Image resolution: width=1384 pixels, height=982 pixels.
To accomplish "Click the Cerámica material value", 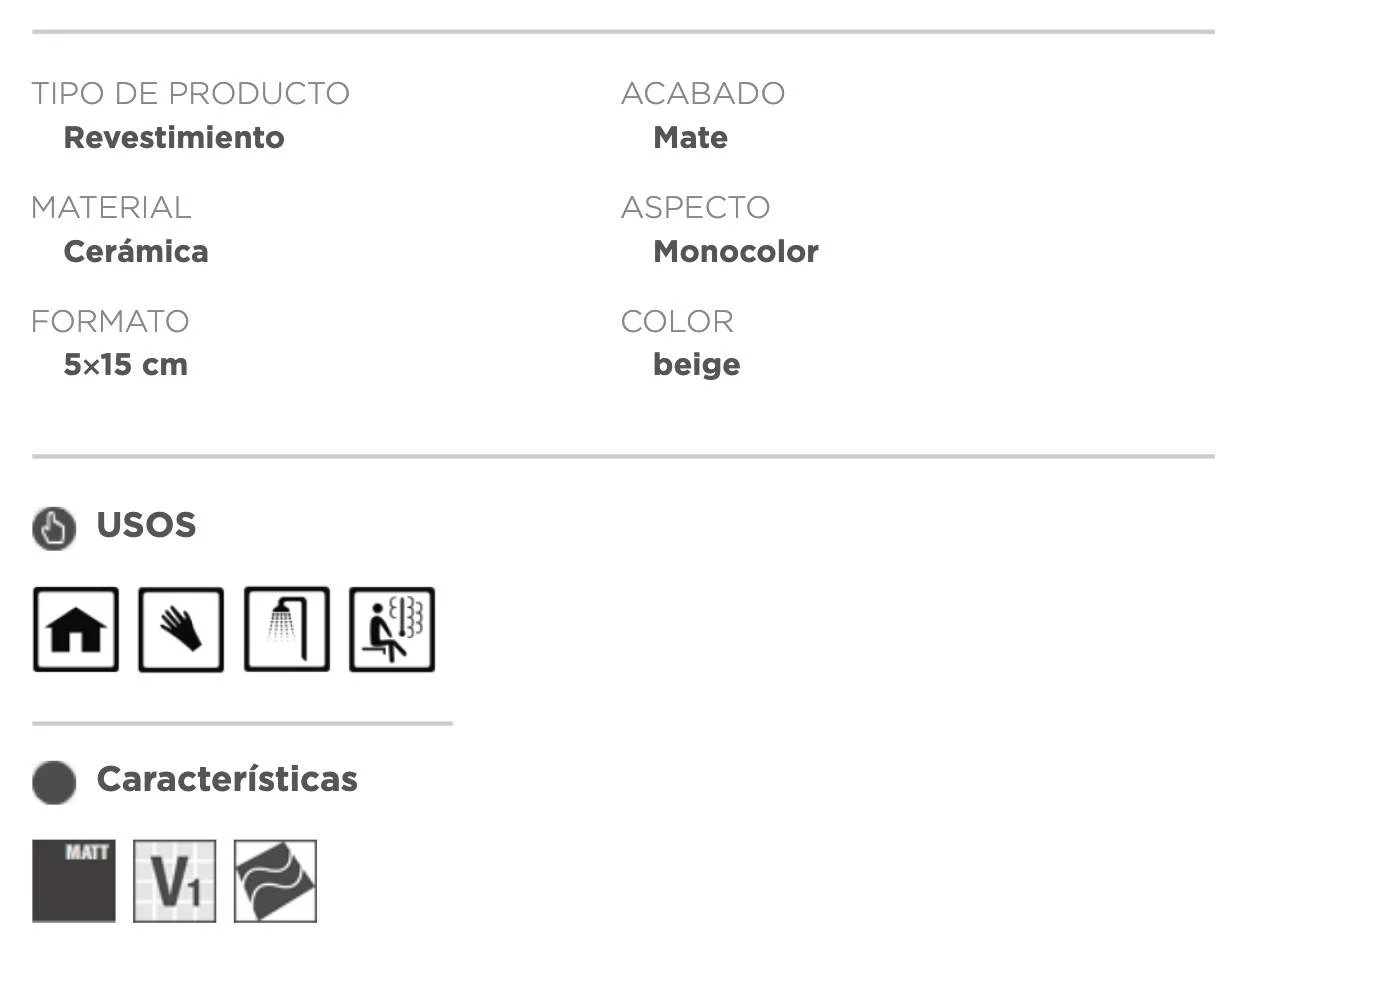I will [136, 251].
